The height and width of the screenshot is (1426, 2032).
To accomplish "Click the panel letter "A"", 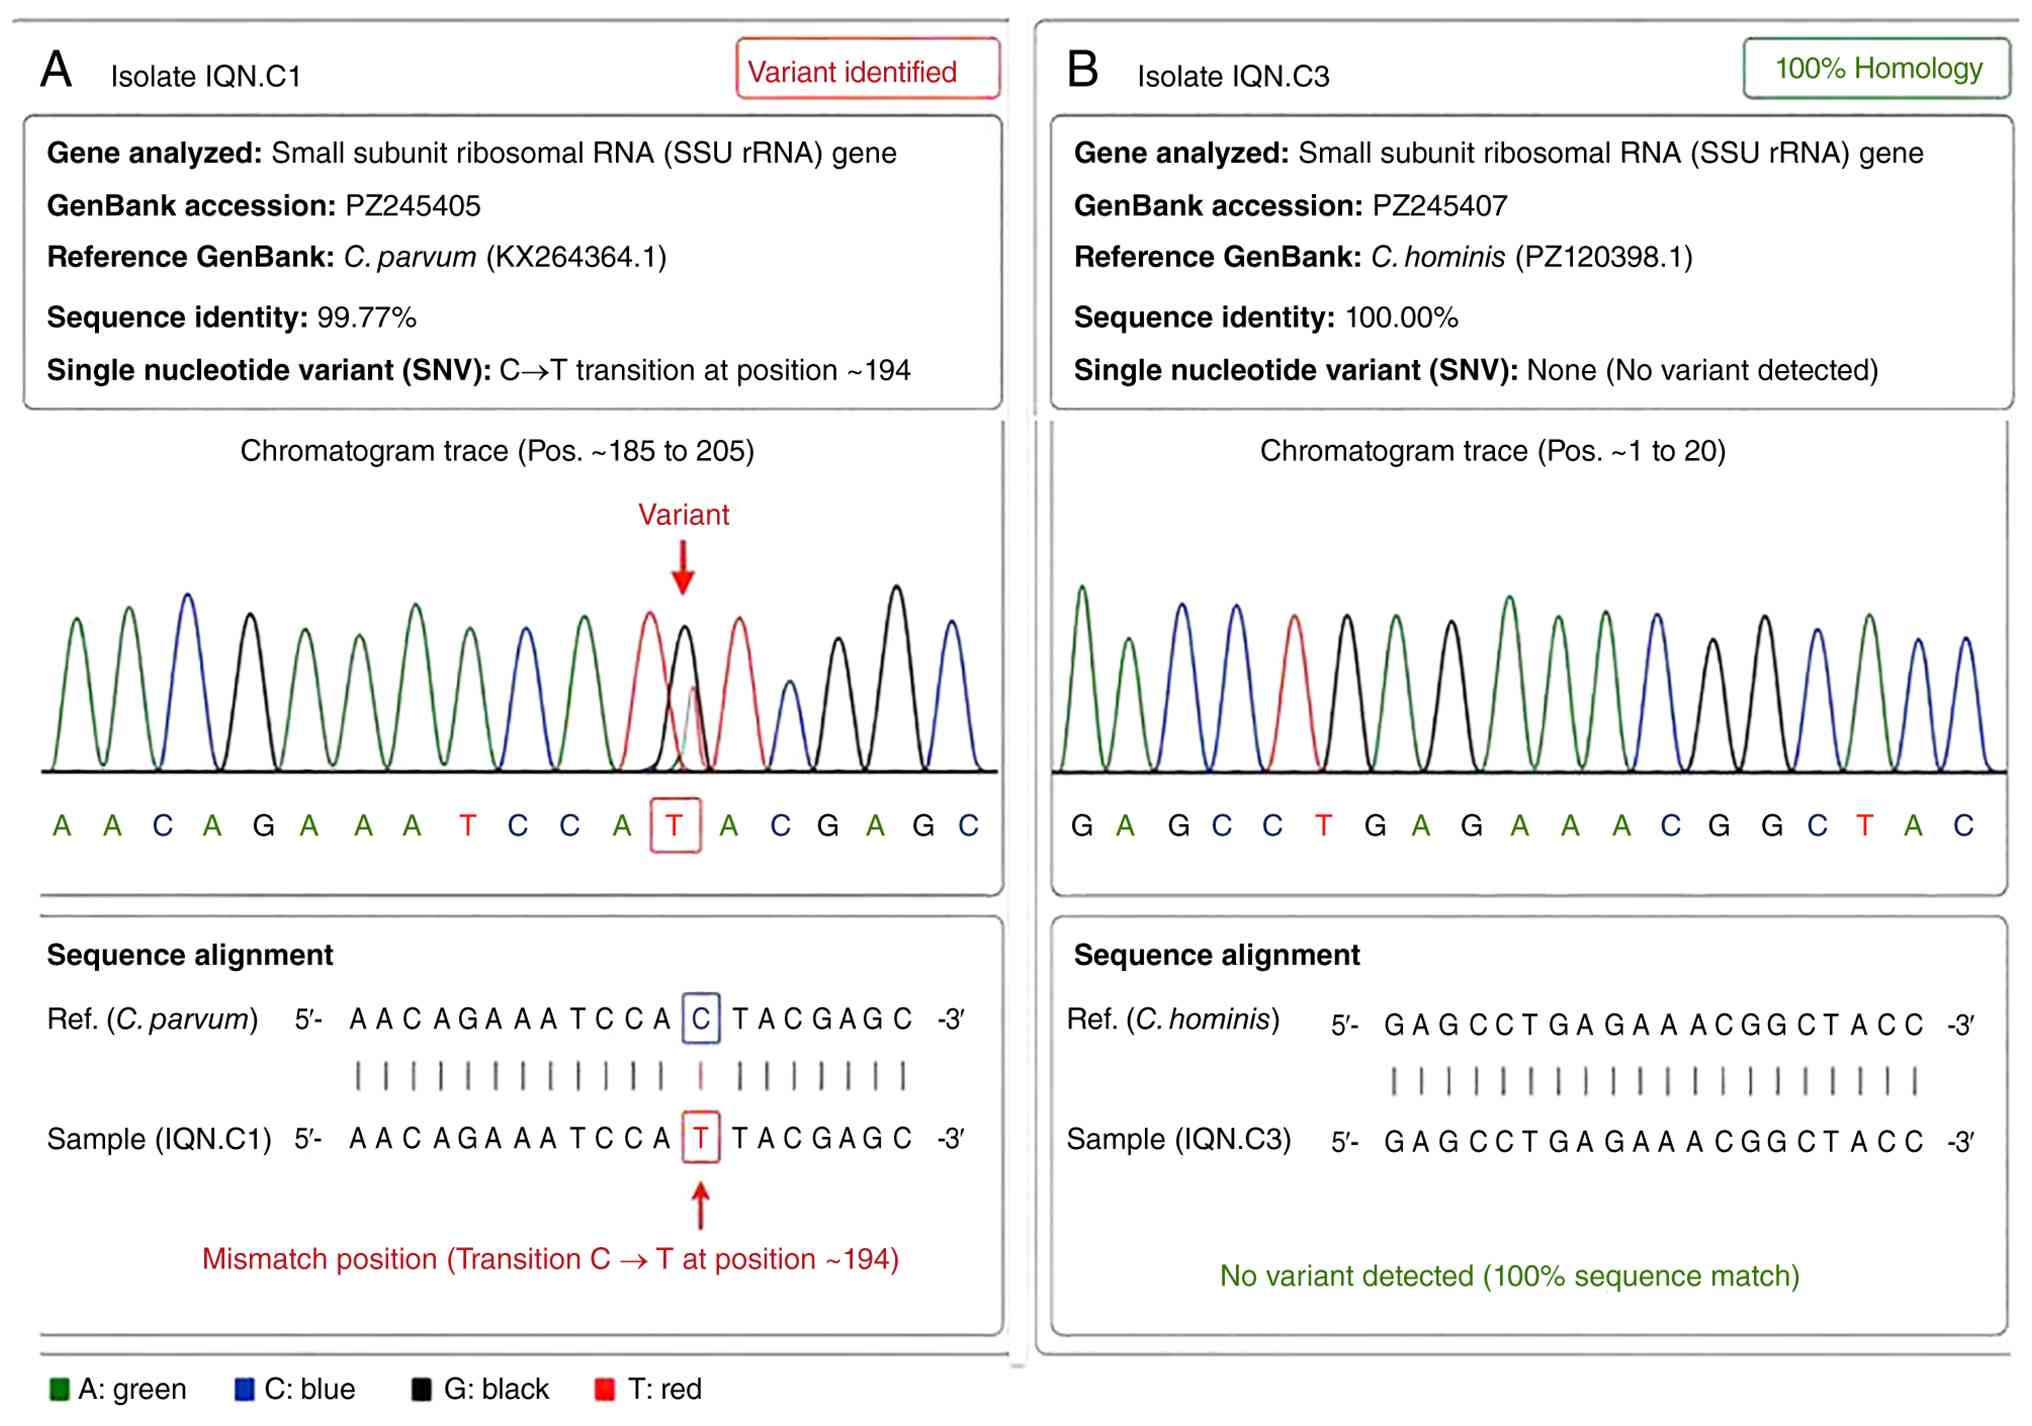I will [x=56, y=70].
